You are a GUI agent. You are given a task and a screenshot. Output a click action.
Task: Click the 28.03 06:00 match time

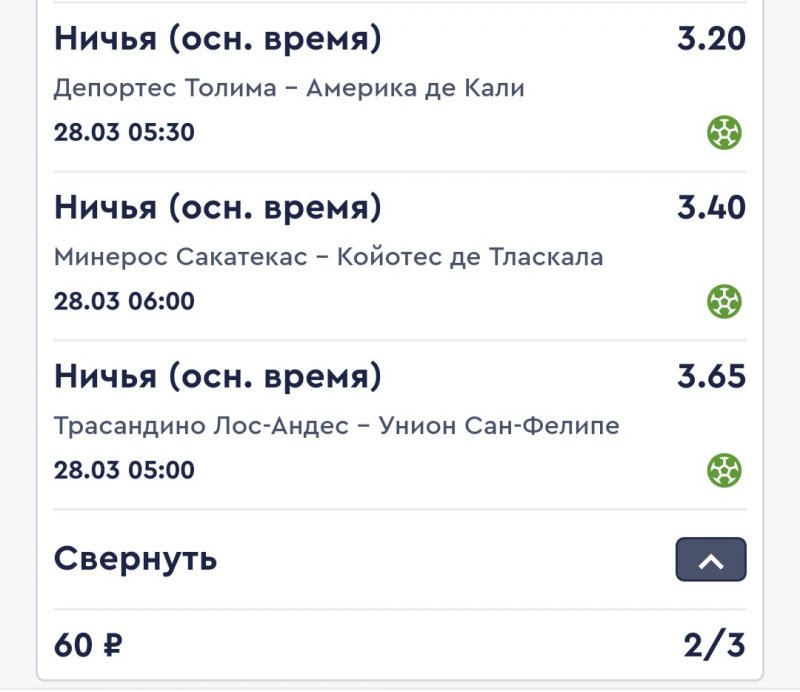tap(124, 301)
